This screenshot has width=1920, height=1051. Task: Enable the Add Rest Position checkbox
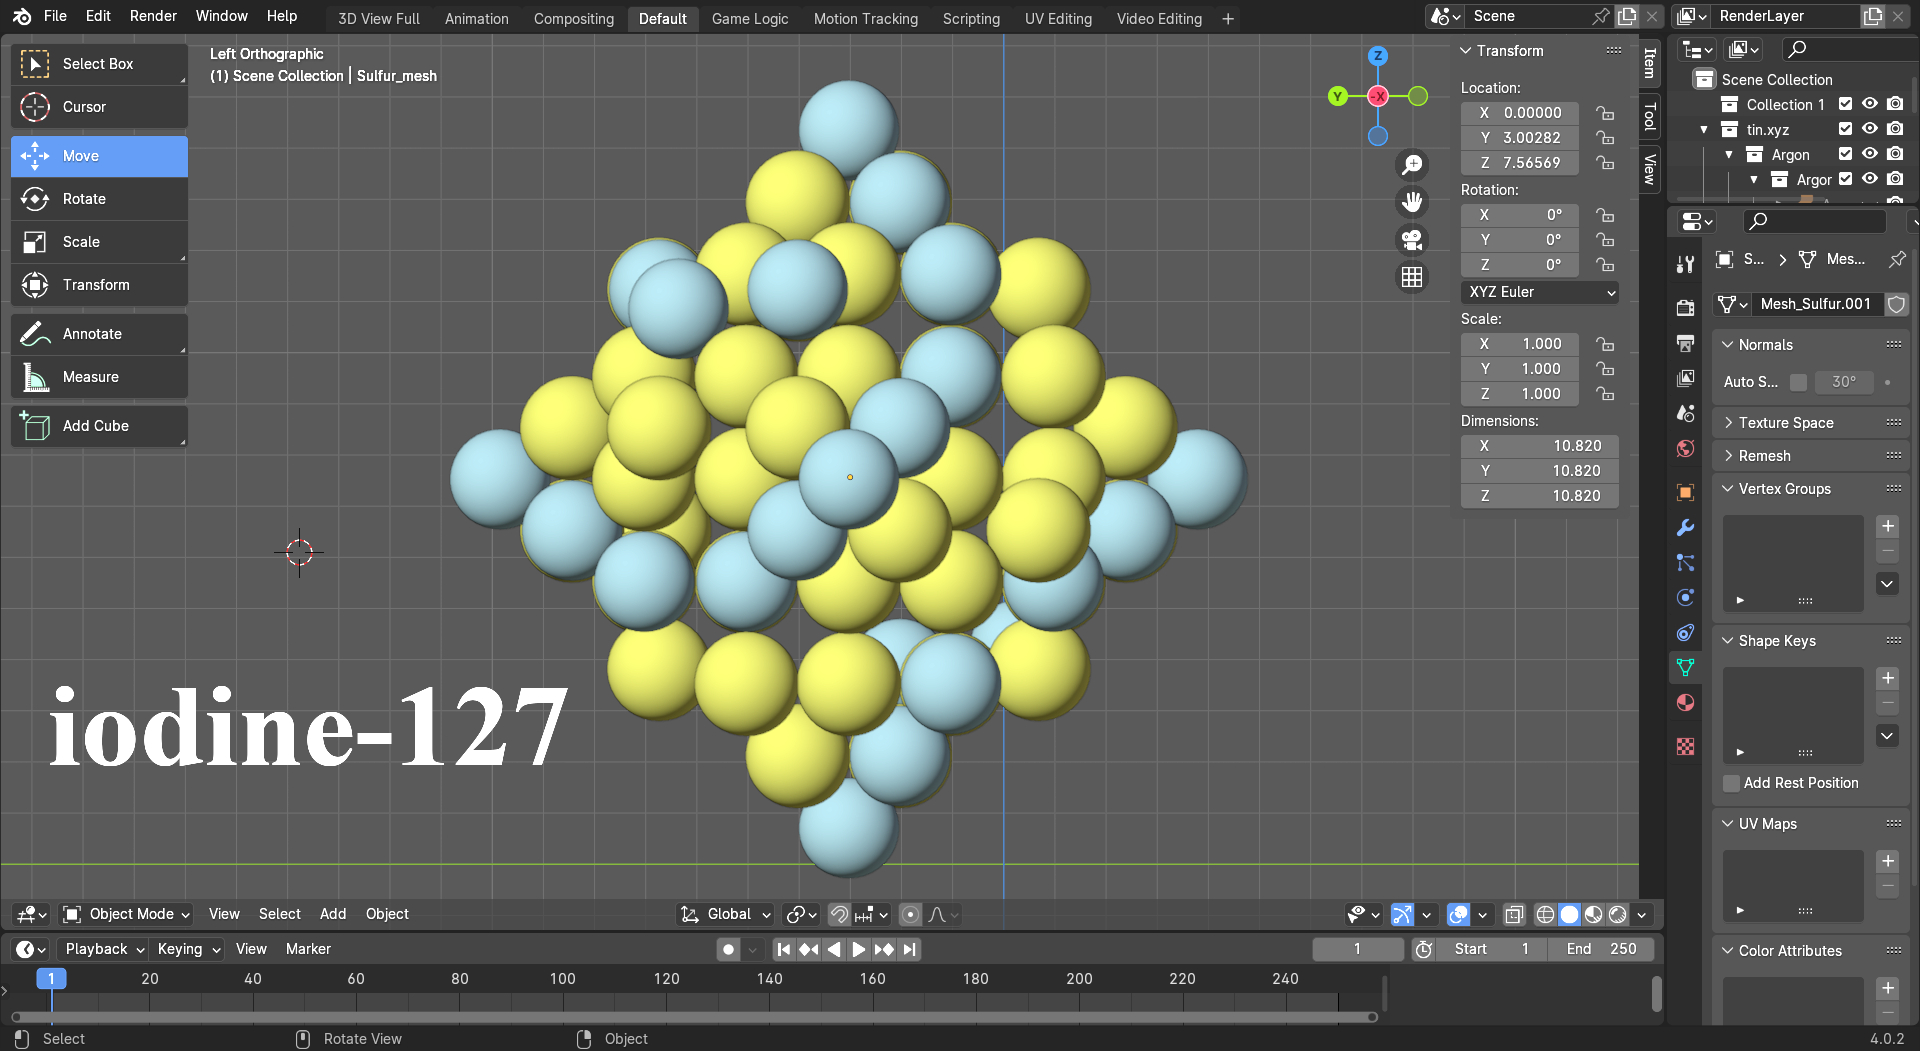coord(1732,783)
